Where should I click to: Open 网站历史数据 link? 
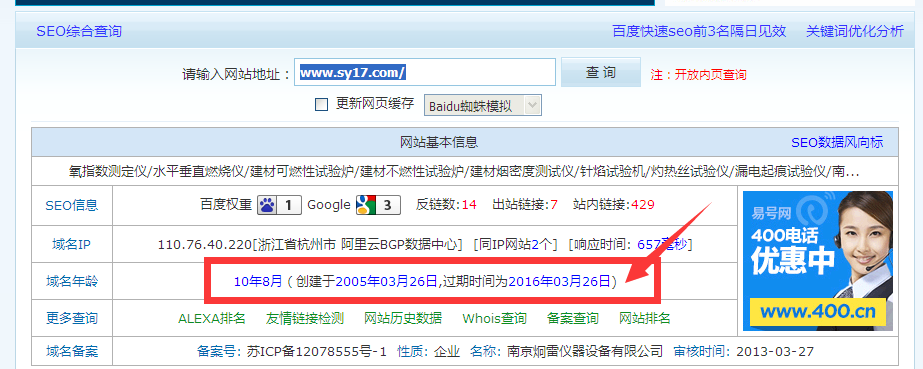click(403, 318)
